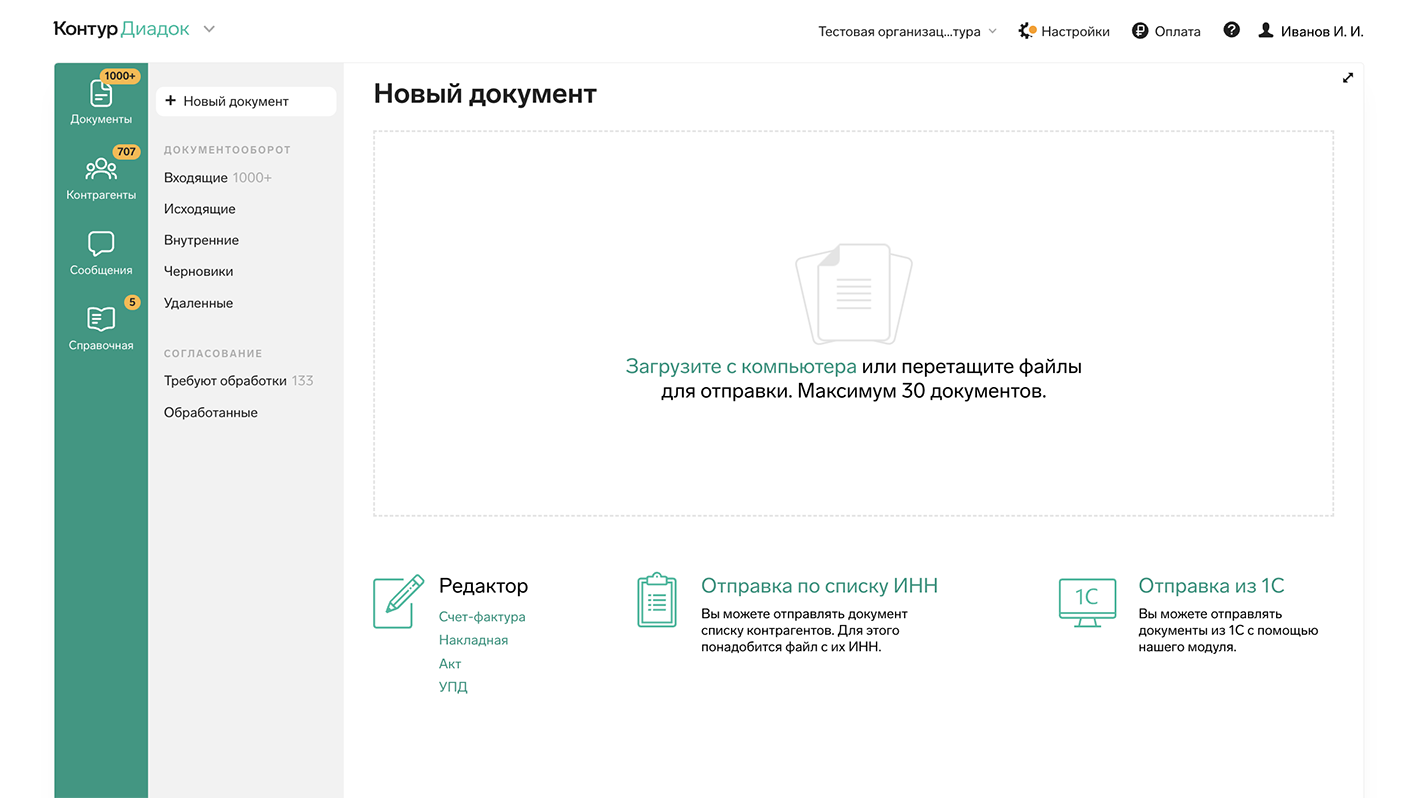Click the Новый документ button in the sidebar
Image resolution: width=1418 pixels, height=798 pixels.
[245, 101]
